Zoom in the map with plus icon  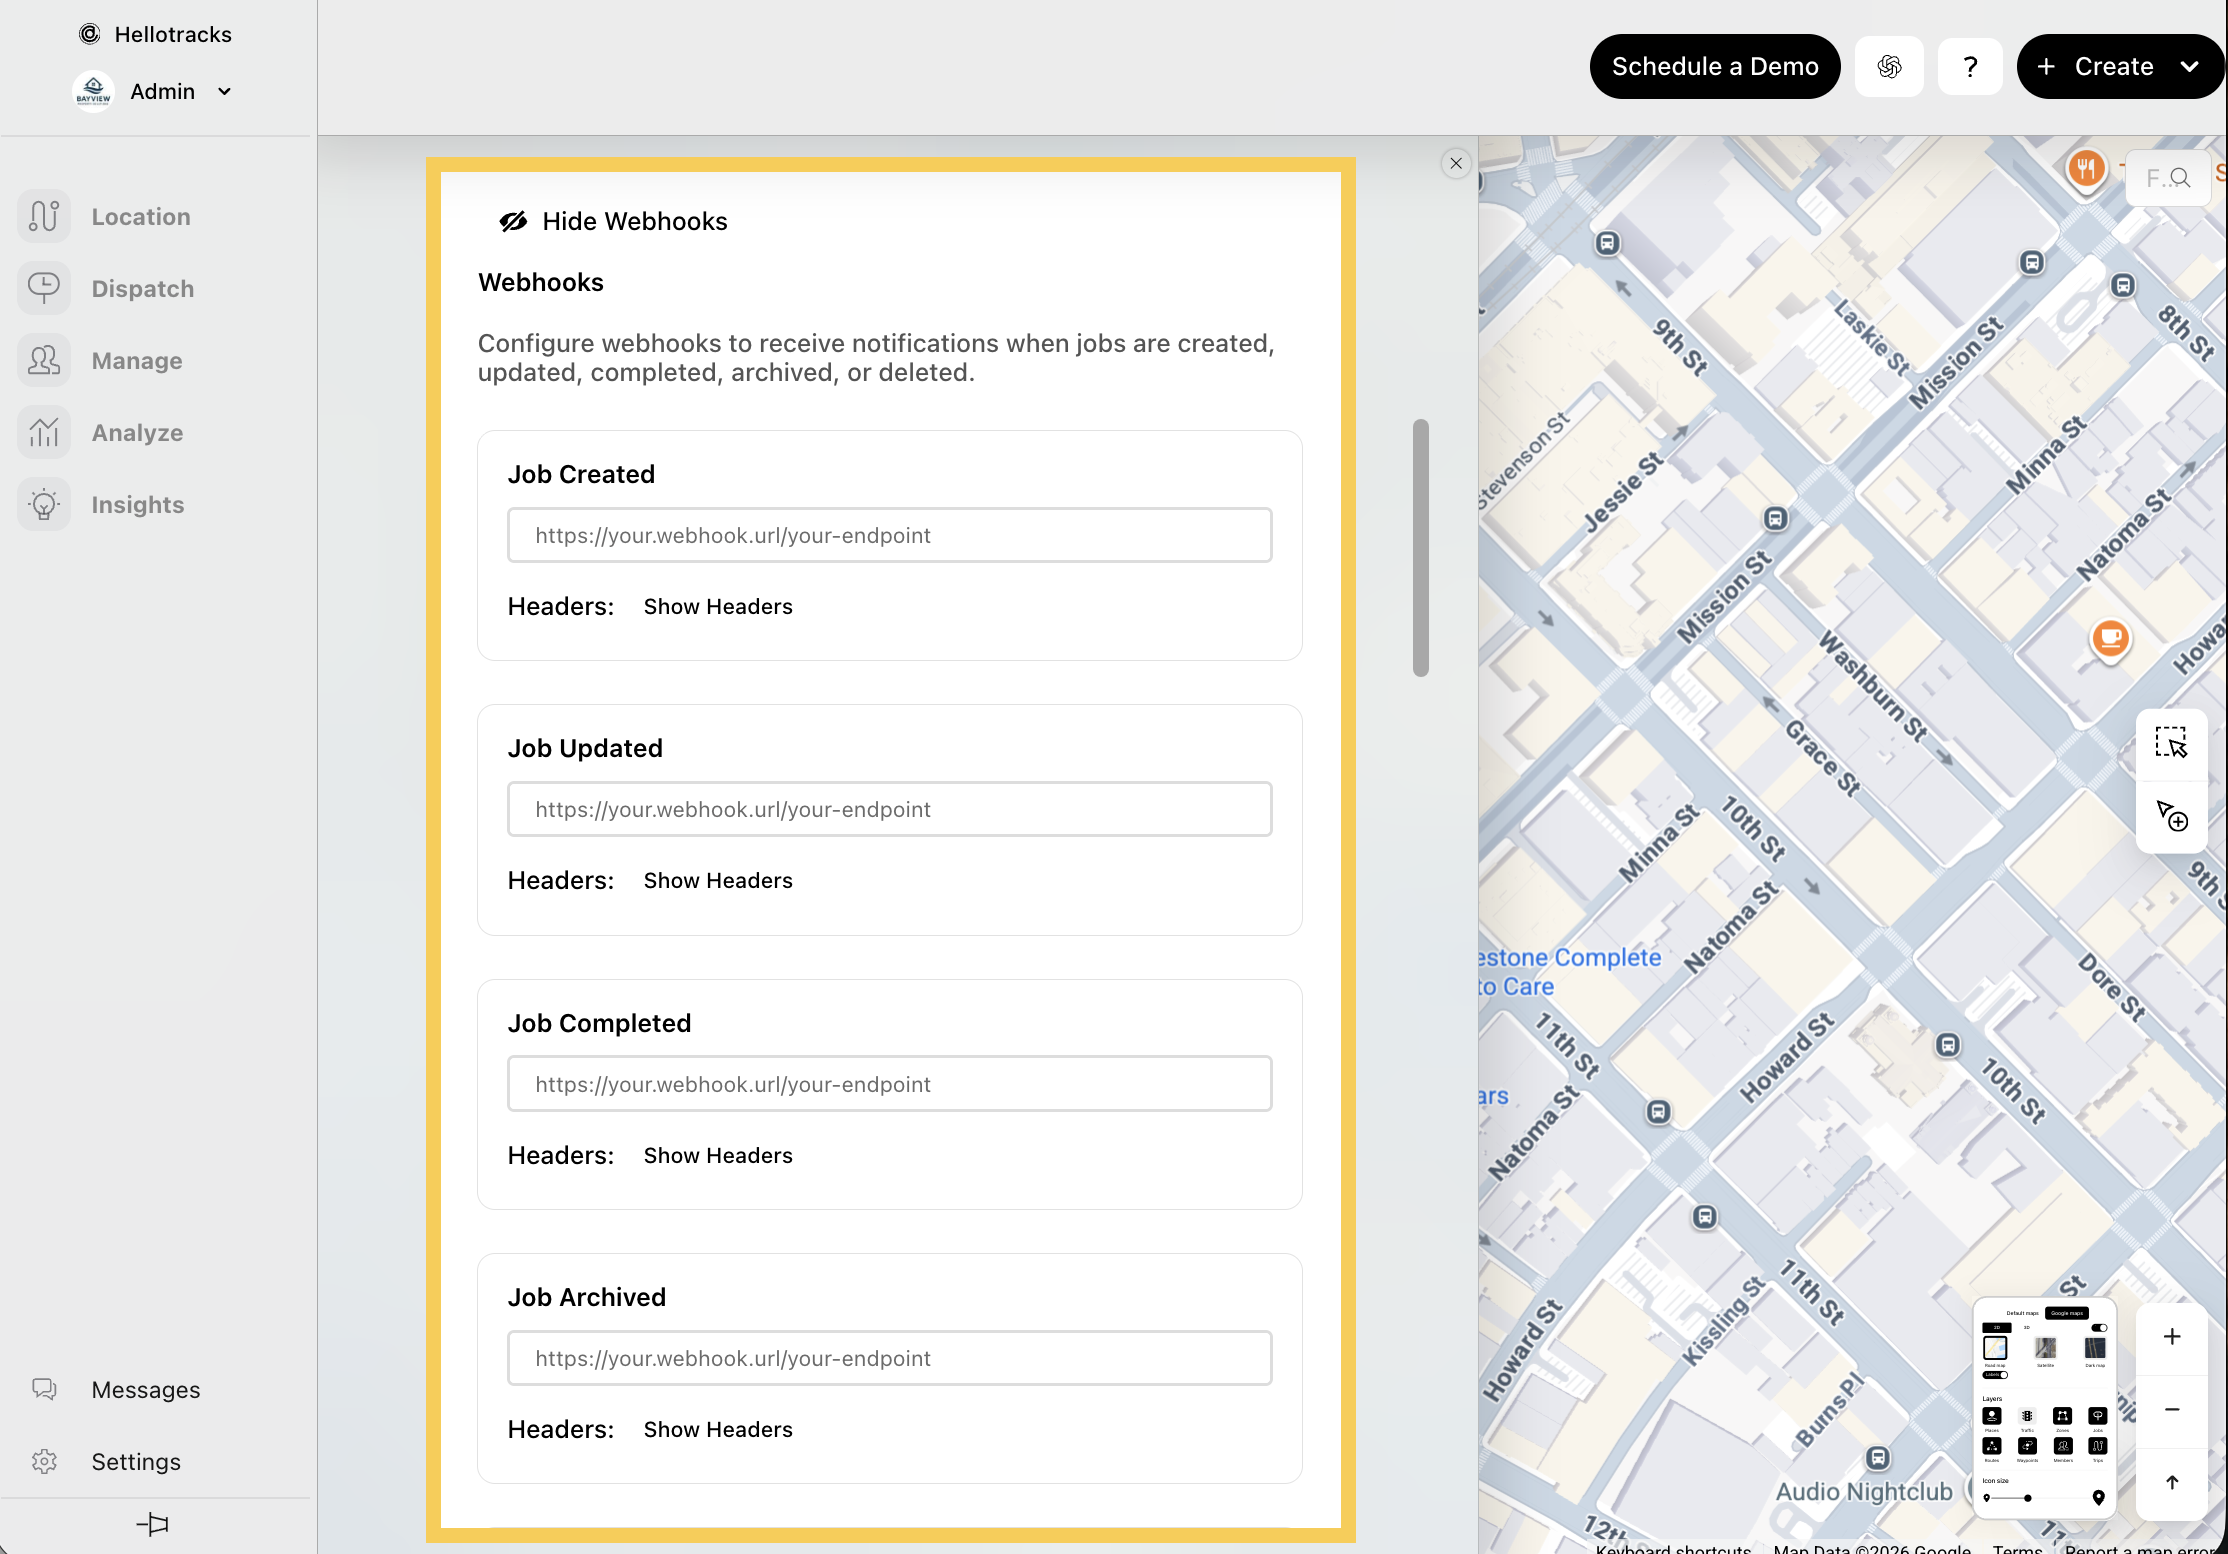pyautogui.click(x=2171, y=1337)
